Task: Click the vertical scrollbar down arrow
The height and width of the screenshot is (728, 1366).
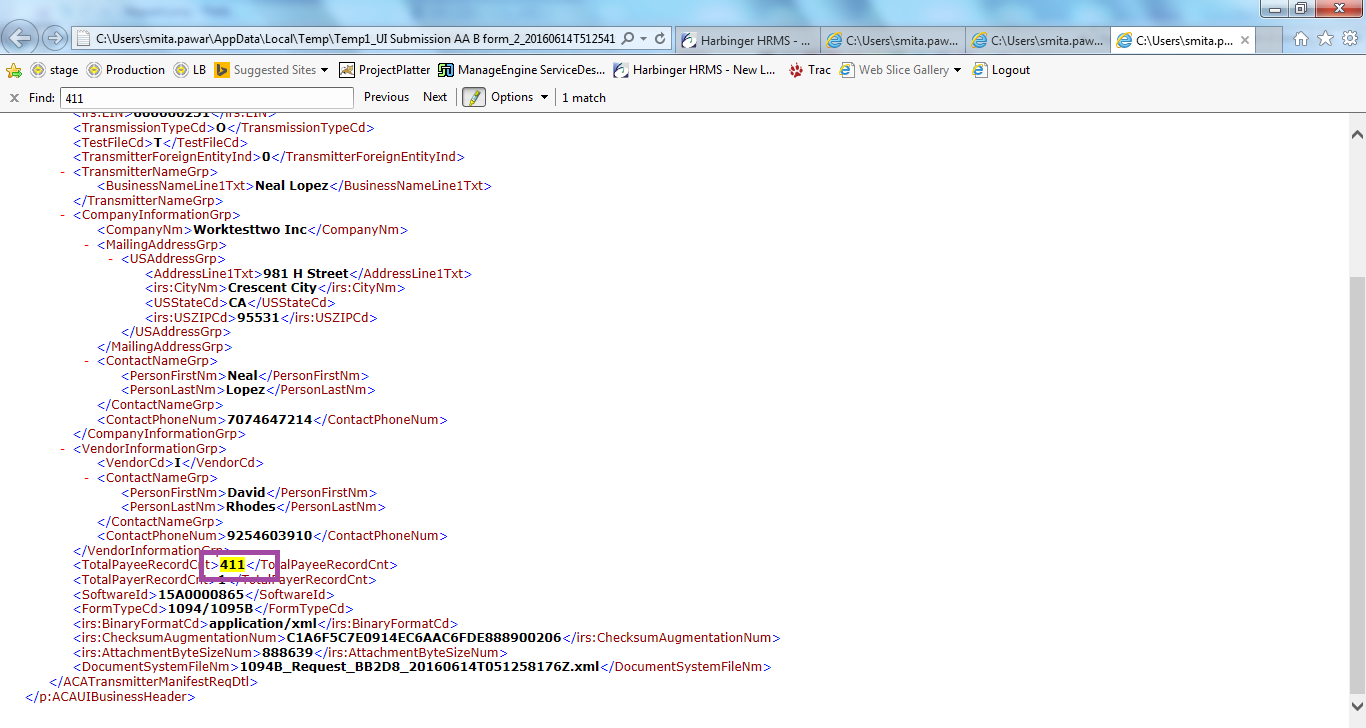Action: pos(1357,707)
